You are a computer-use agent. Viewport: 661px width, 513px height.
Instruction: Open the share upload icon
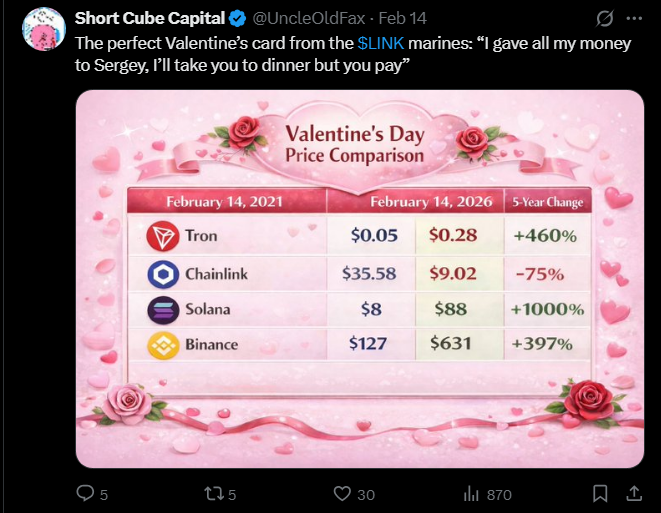coord(634,493)
